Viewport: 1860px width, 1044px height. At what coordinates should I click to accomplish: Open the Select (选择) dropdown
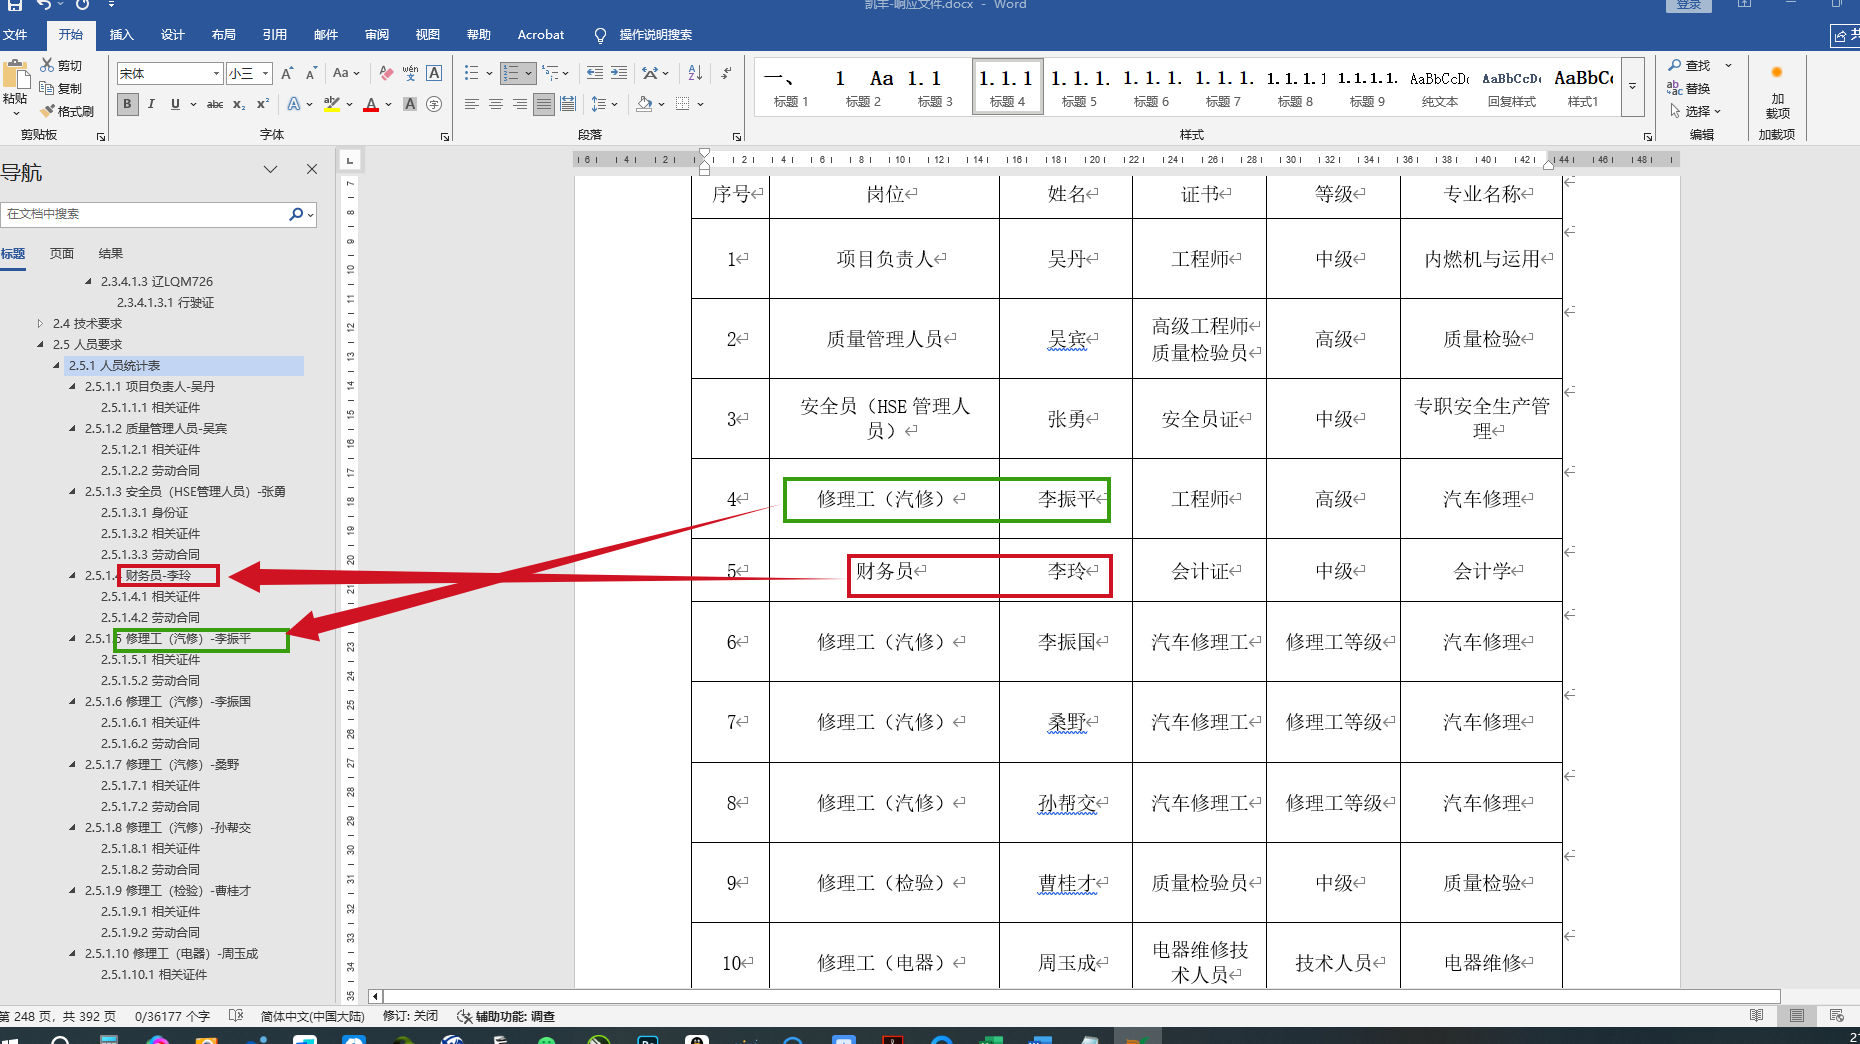pyautogui.click(x=1696, y=111)
